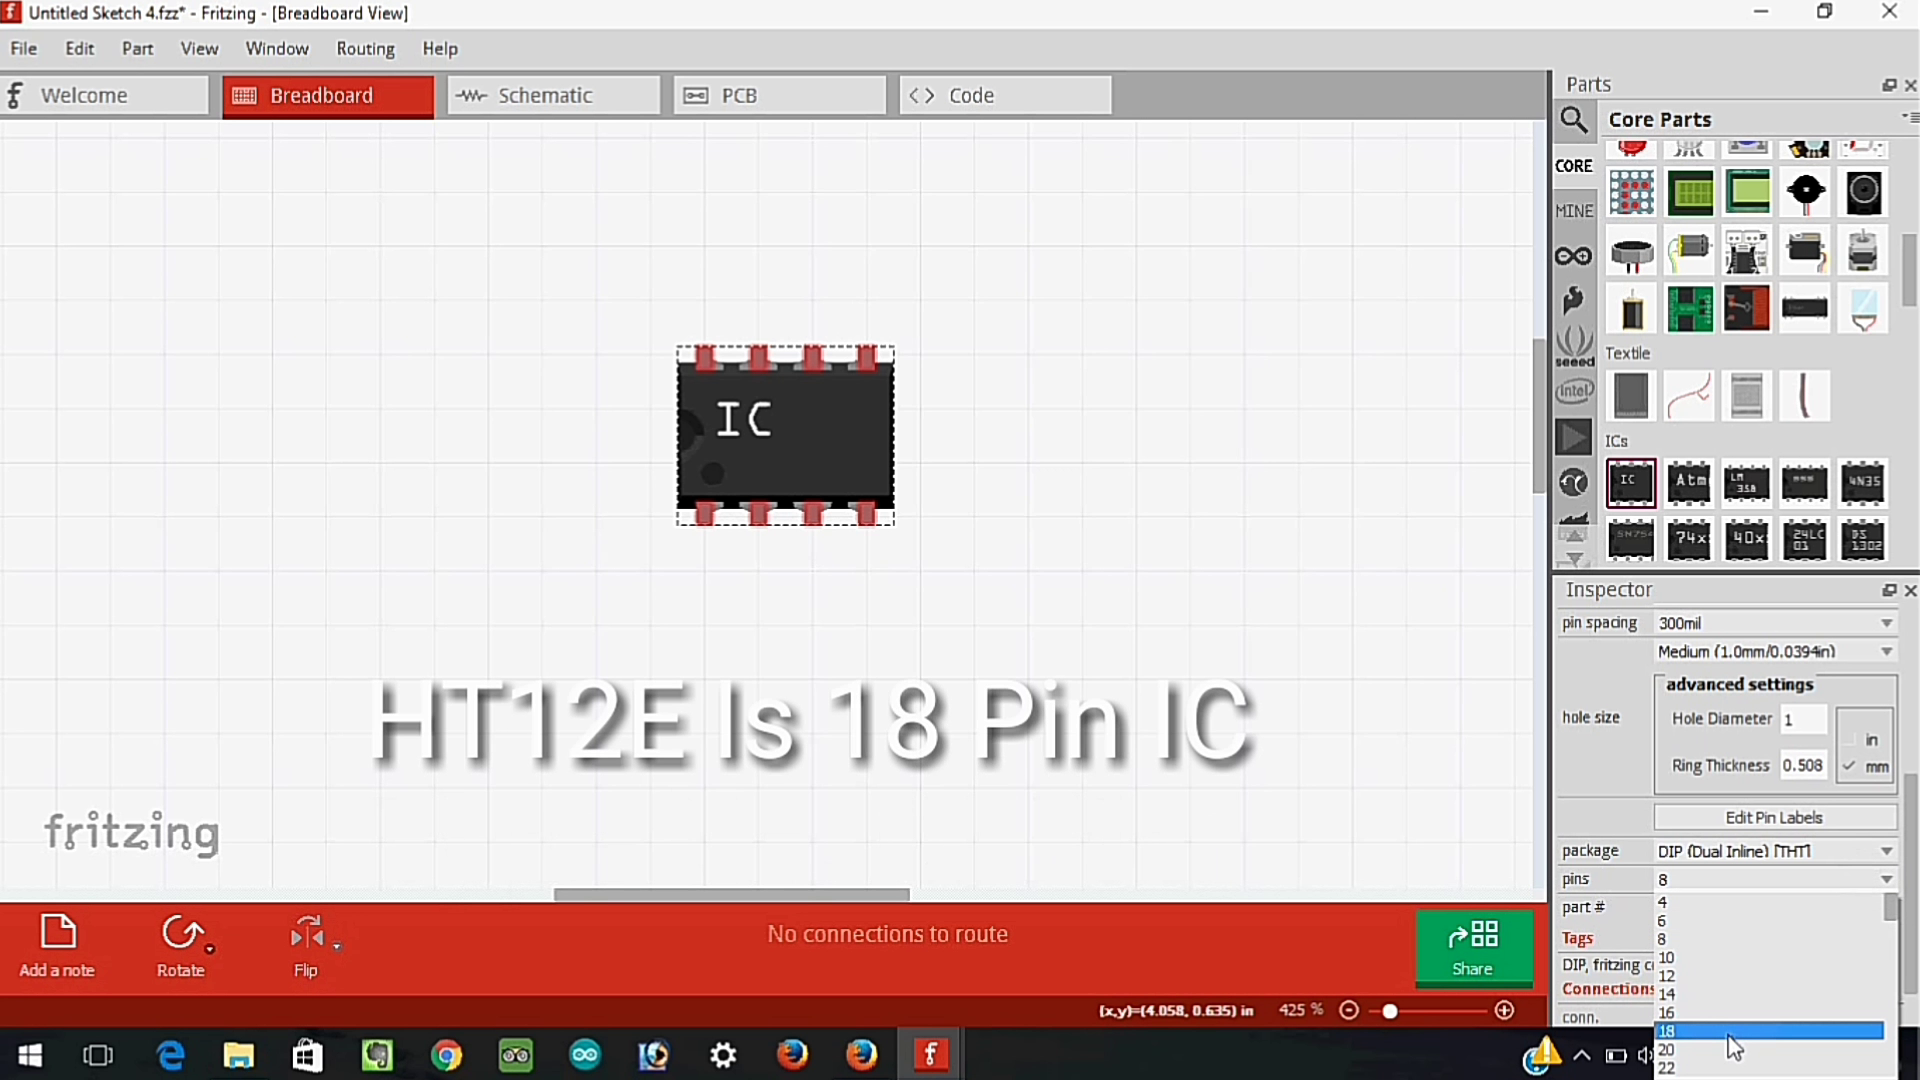Collapse the pins dropdown showing 8
The image size is (1920, 1080).
tap(1775, 879)
